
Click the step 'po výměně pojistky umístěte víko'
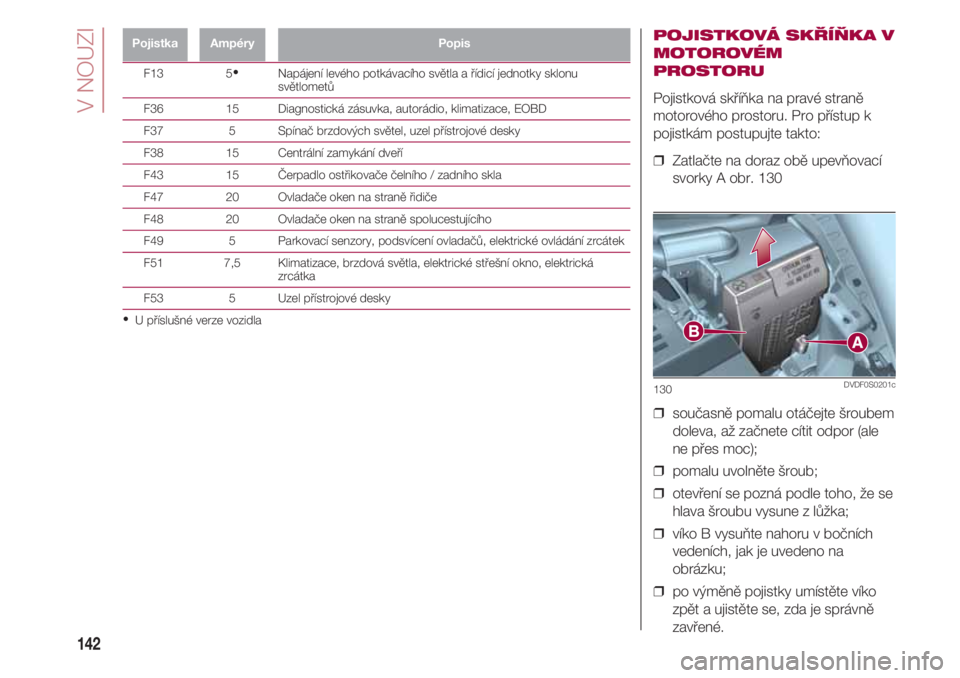pyautogui.click(x=774, y=609)
